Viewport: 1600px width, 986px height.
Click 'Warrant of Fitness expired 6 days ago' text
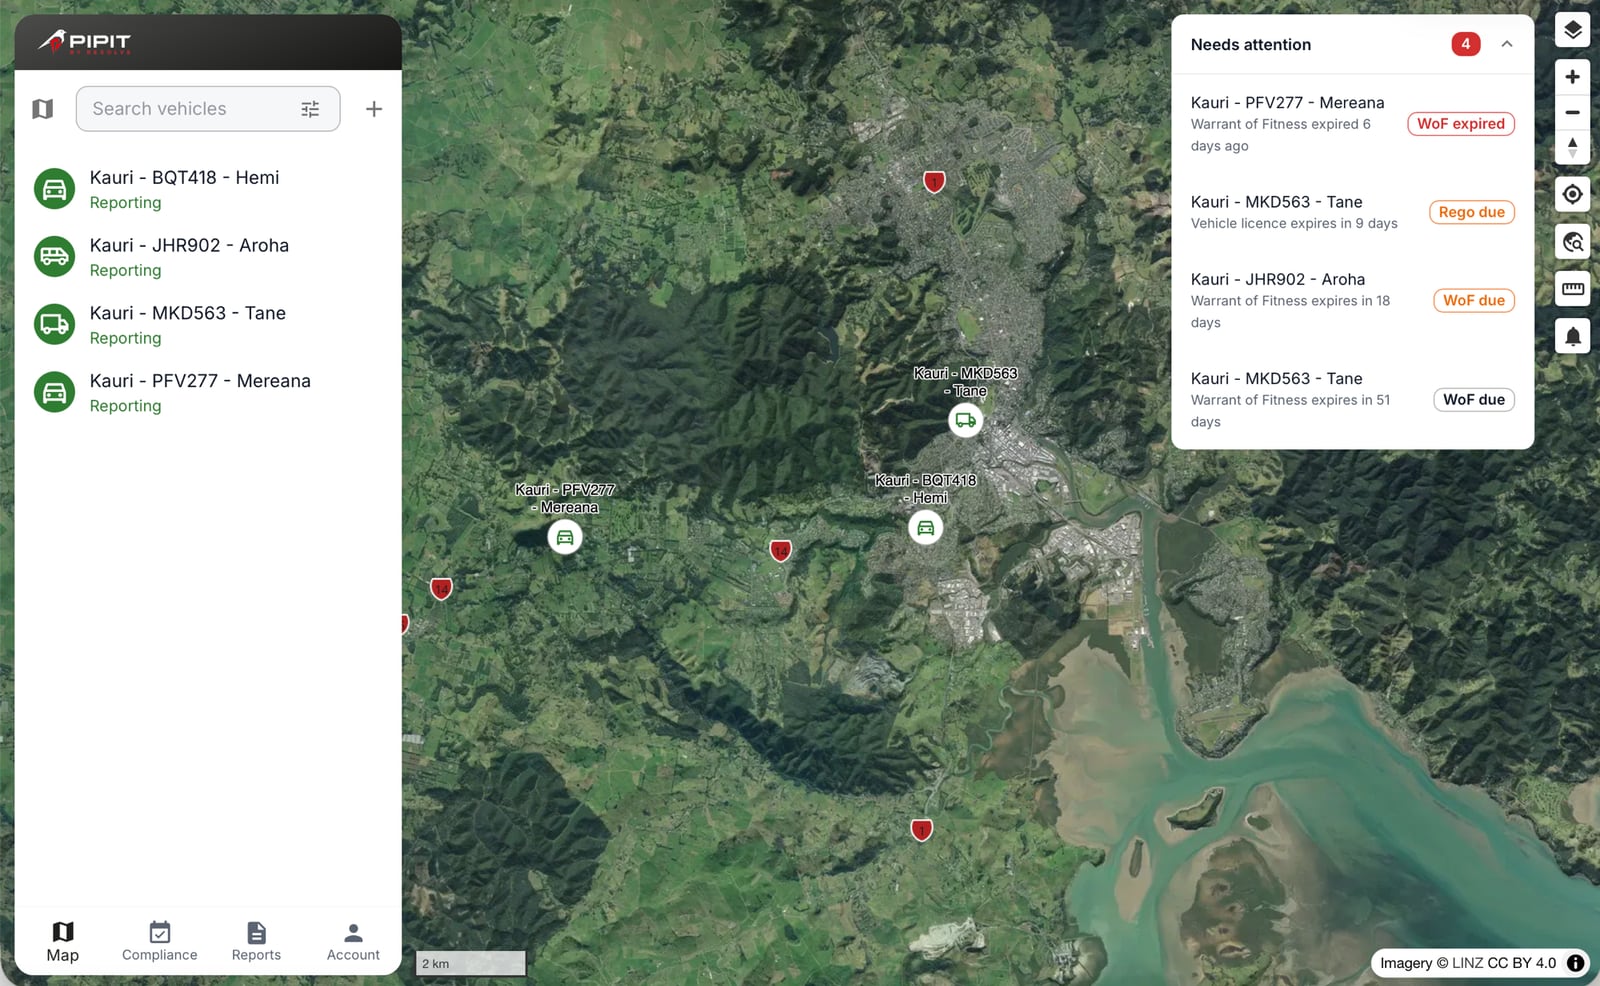1280,135
